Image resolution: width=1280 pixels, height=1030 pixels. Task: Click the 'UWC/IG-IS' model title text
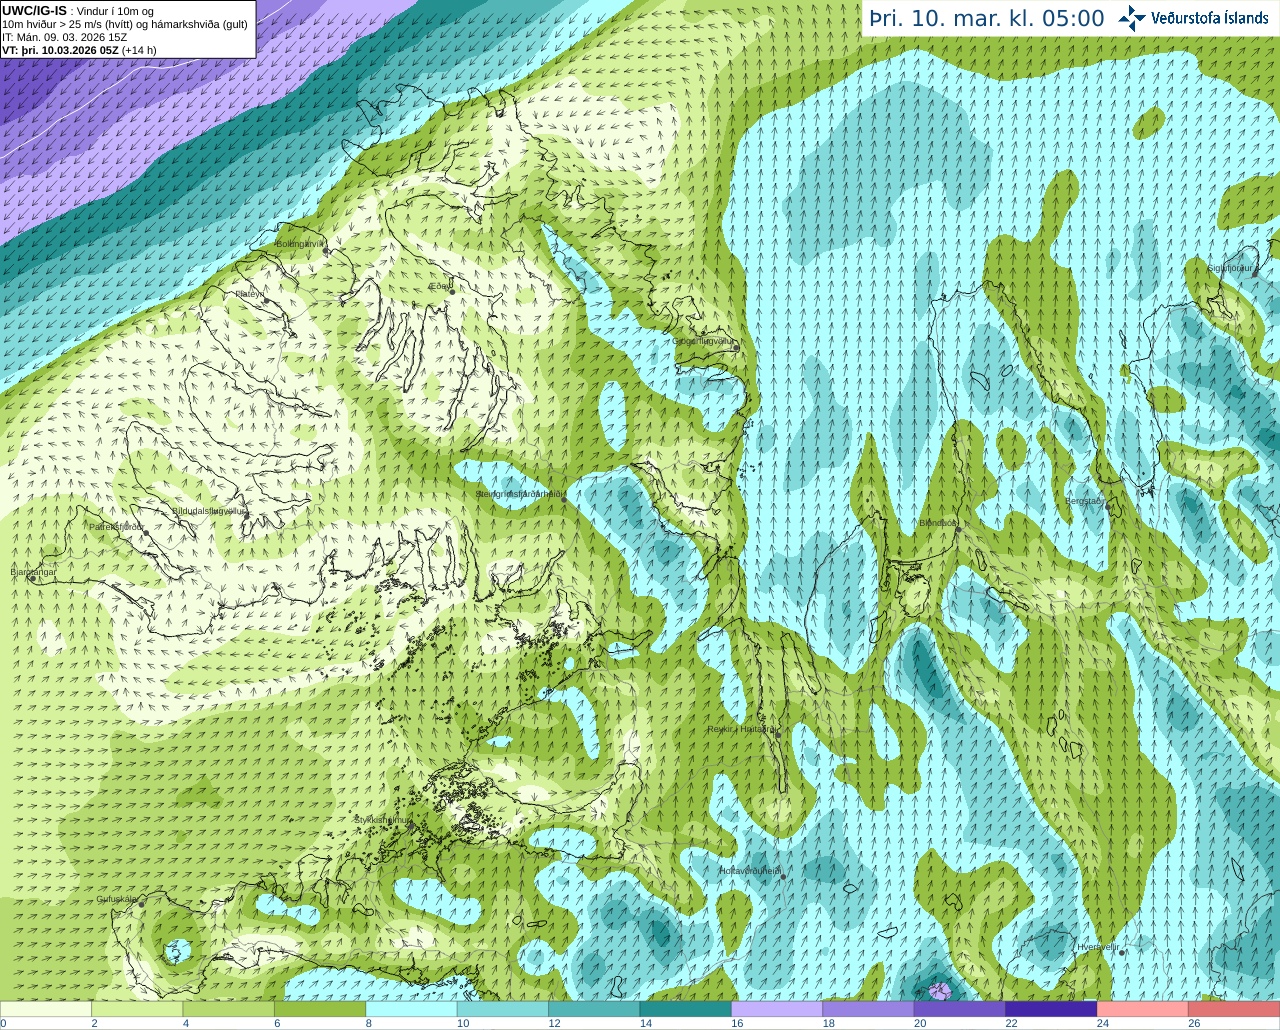[x=34, y=11]
